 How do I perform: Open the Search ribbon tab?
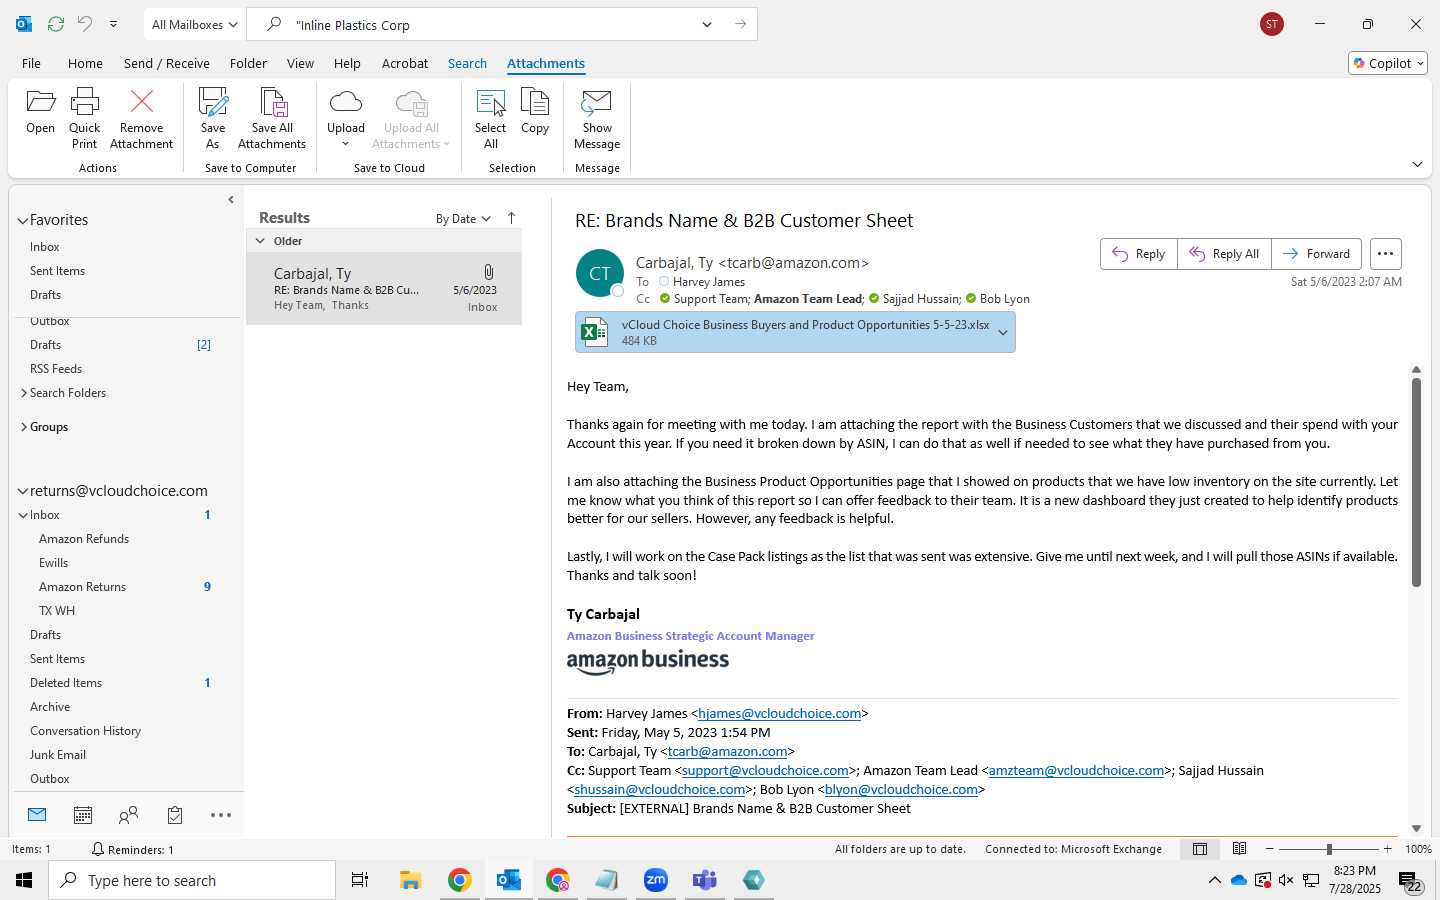pyautogui.click(x=467, y=63)
